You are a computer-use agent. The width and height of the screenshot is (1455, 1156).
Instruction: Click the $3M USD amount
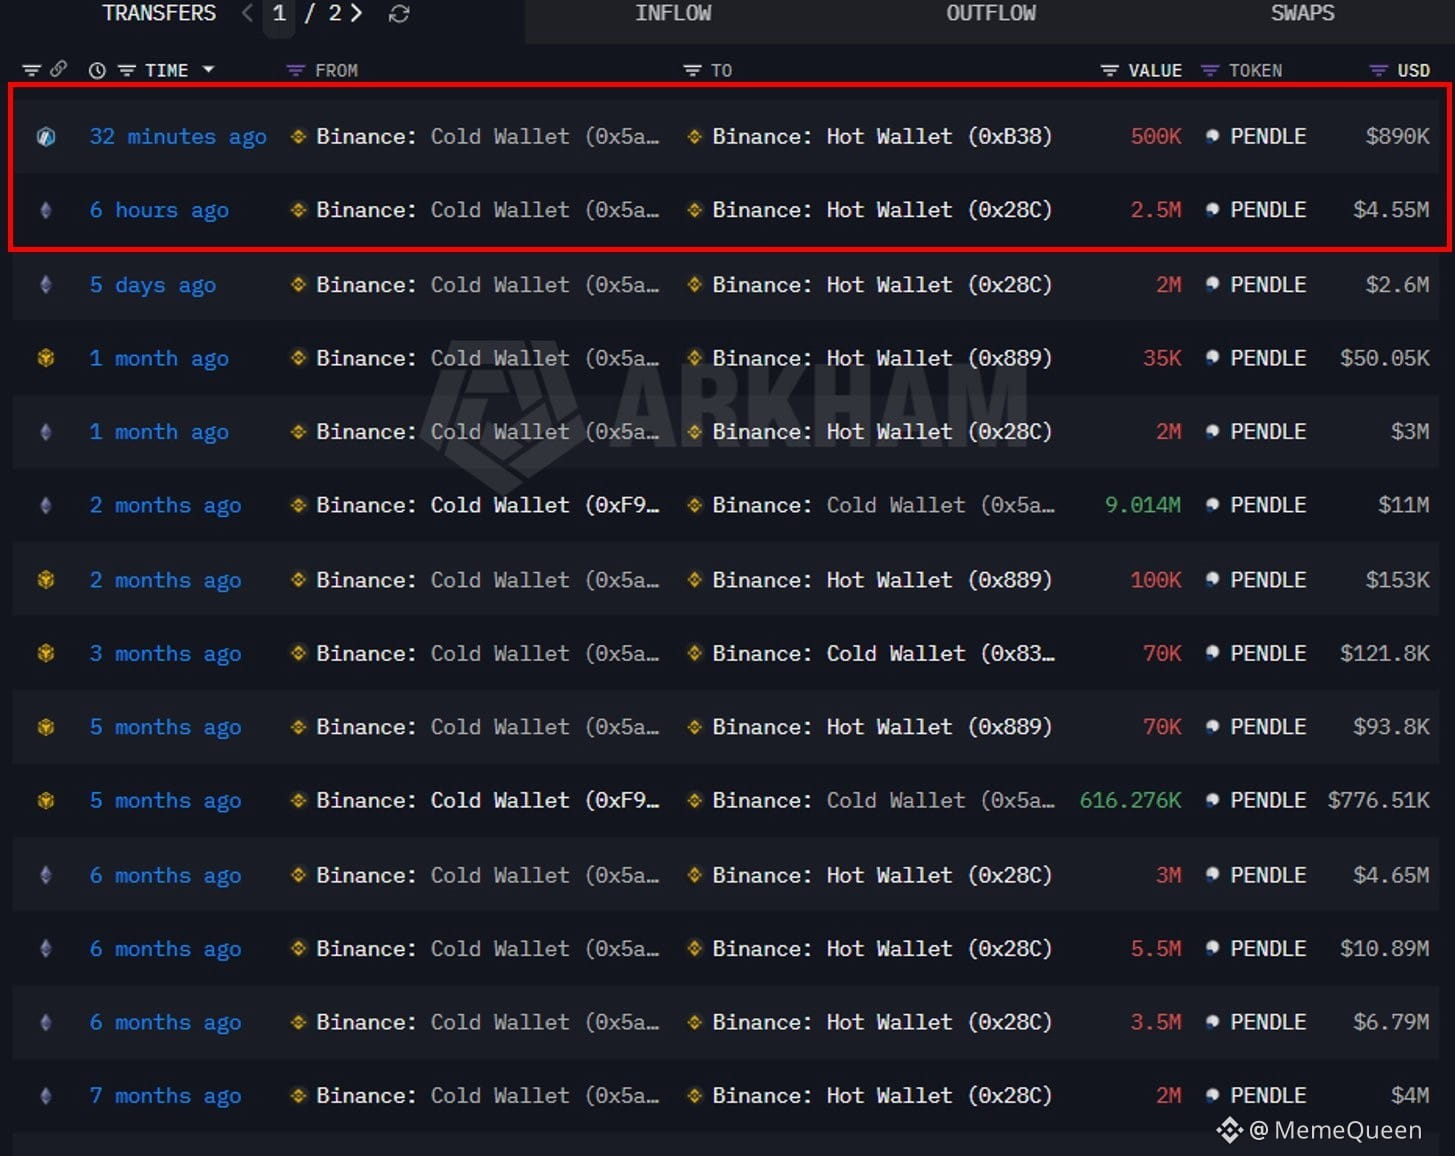tap(1410, 432)
